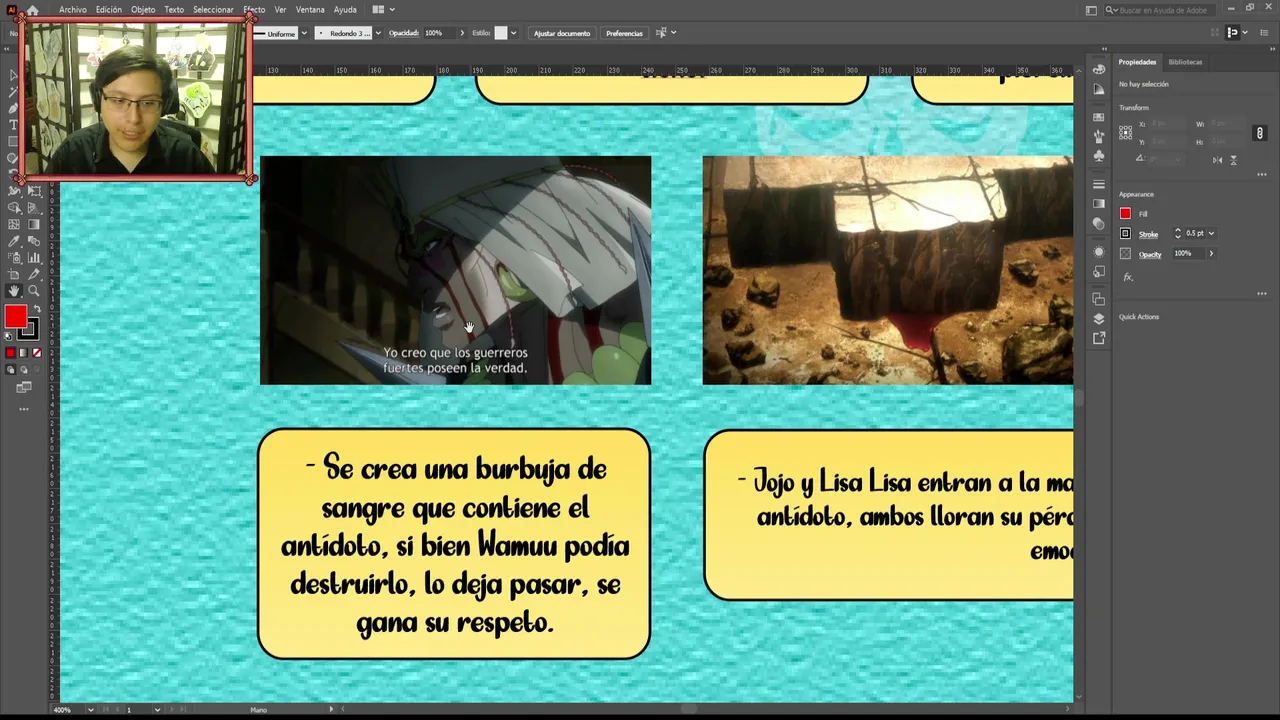This screenshot has width=1280, height=720.
Task: Open the Color Guide panel icon
Action: pyautogui.click(x=1099, y=89)
